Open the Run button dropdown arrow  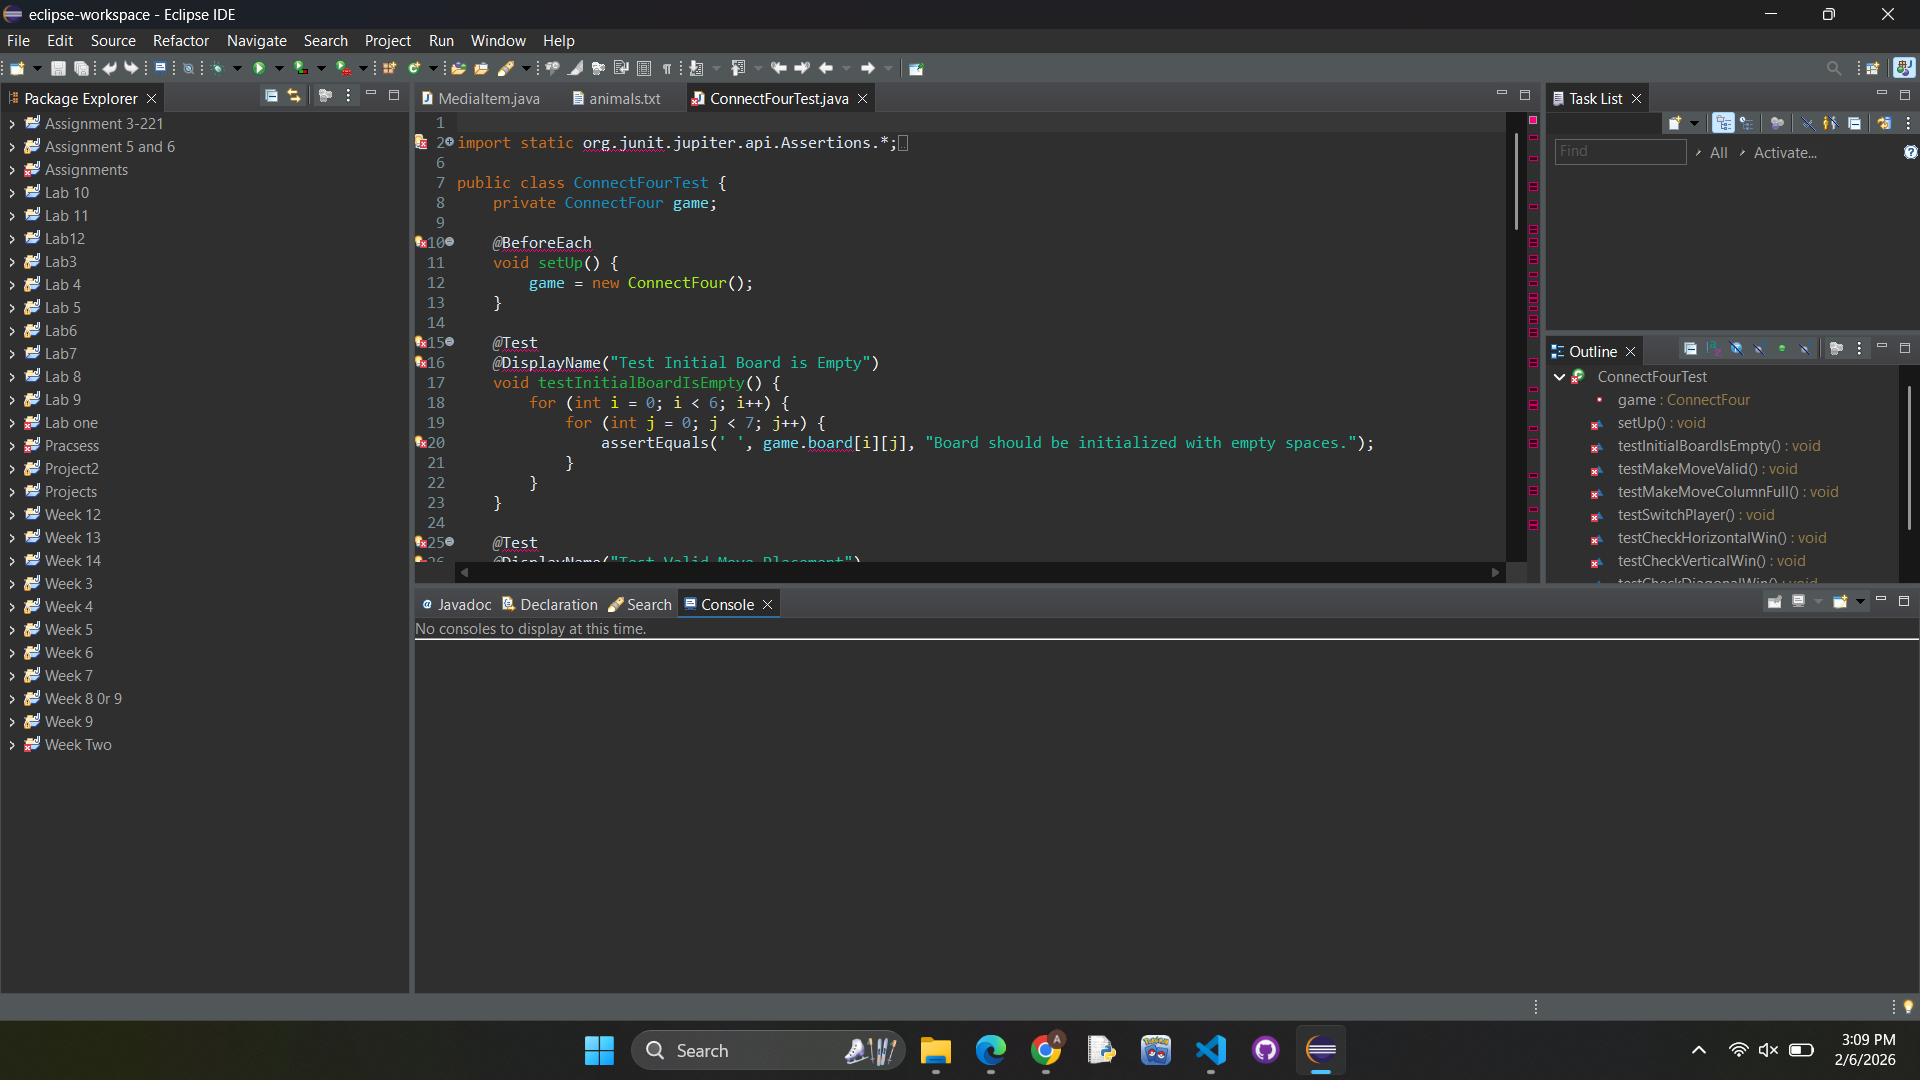coord(279,68)
